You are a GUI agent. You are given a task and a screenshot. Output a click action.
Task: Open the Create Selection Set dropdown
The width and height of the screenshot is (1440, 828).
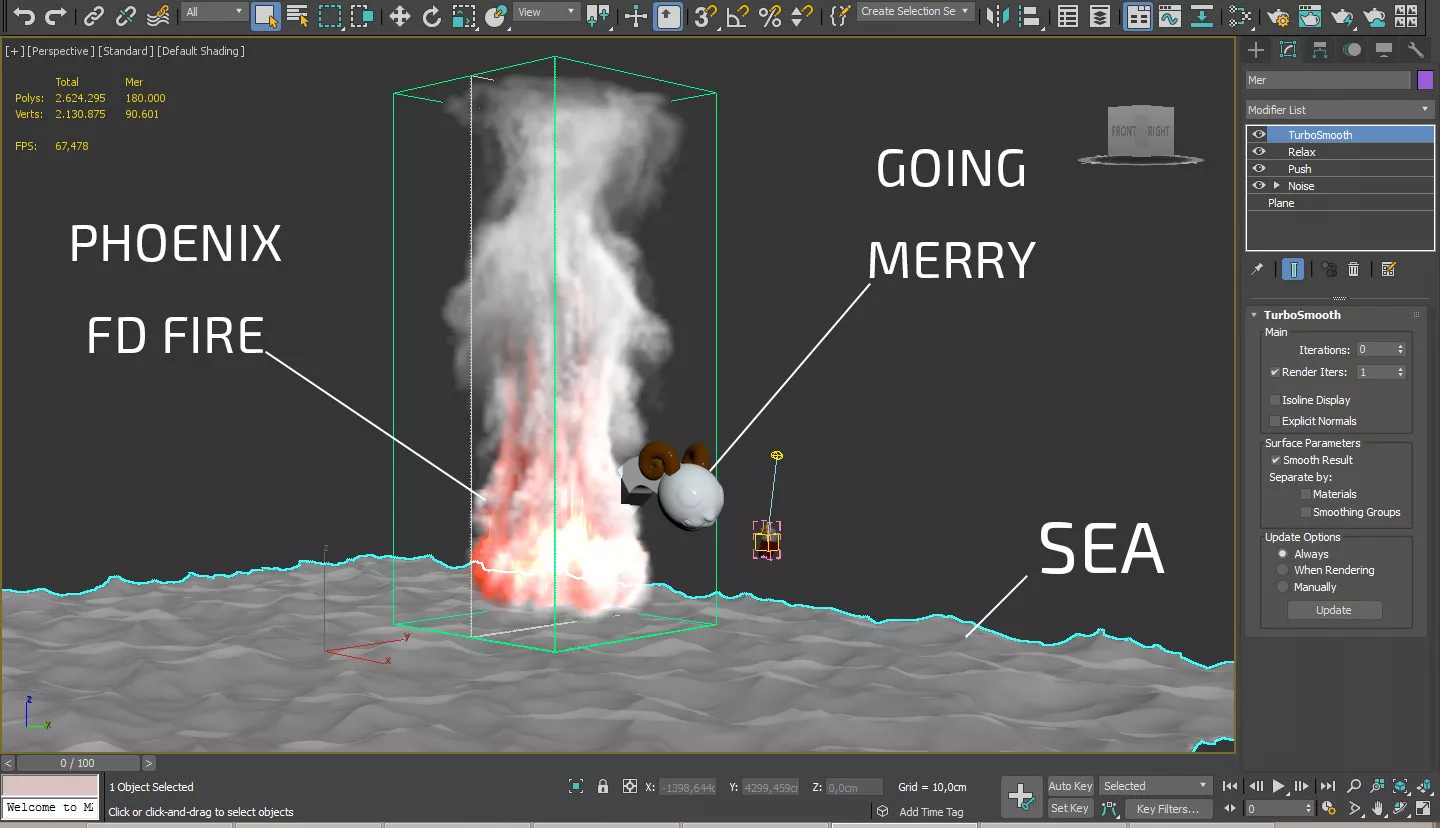[915, 12]
